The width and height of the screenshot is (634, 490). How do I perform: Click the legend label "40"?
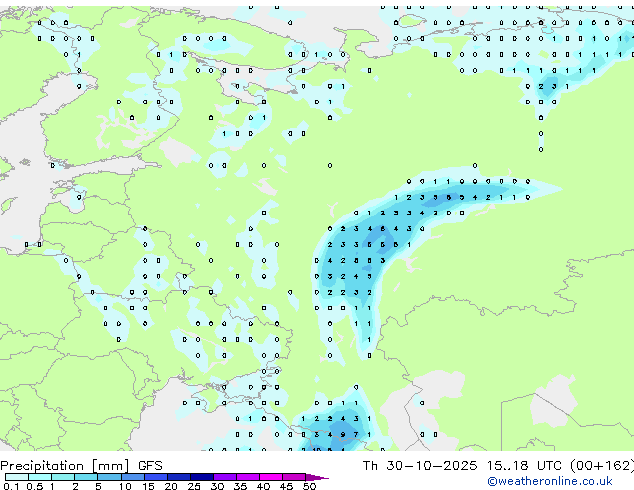[x=263, y=486]
